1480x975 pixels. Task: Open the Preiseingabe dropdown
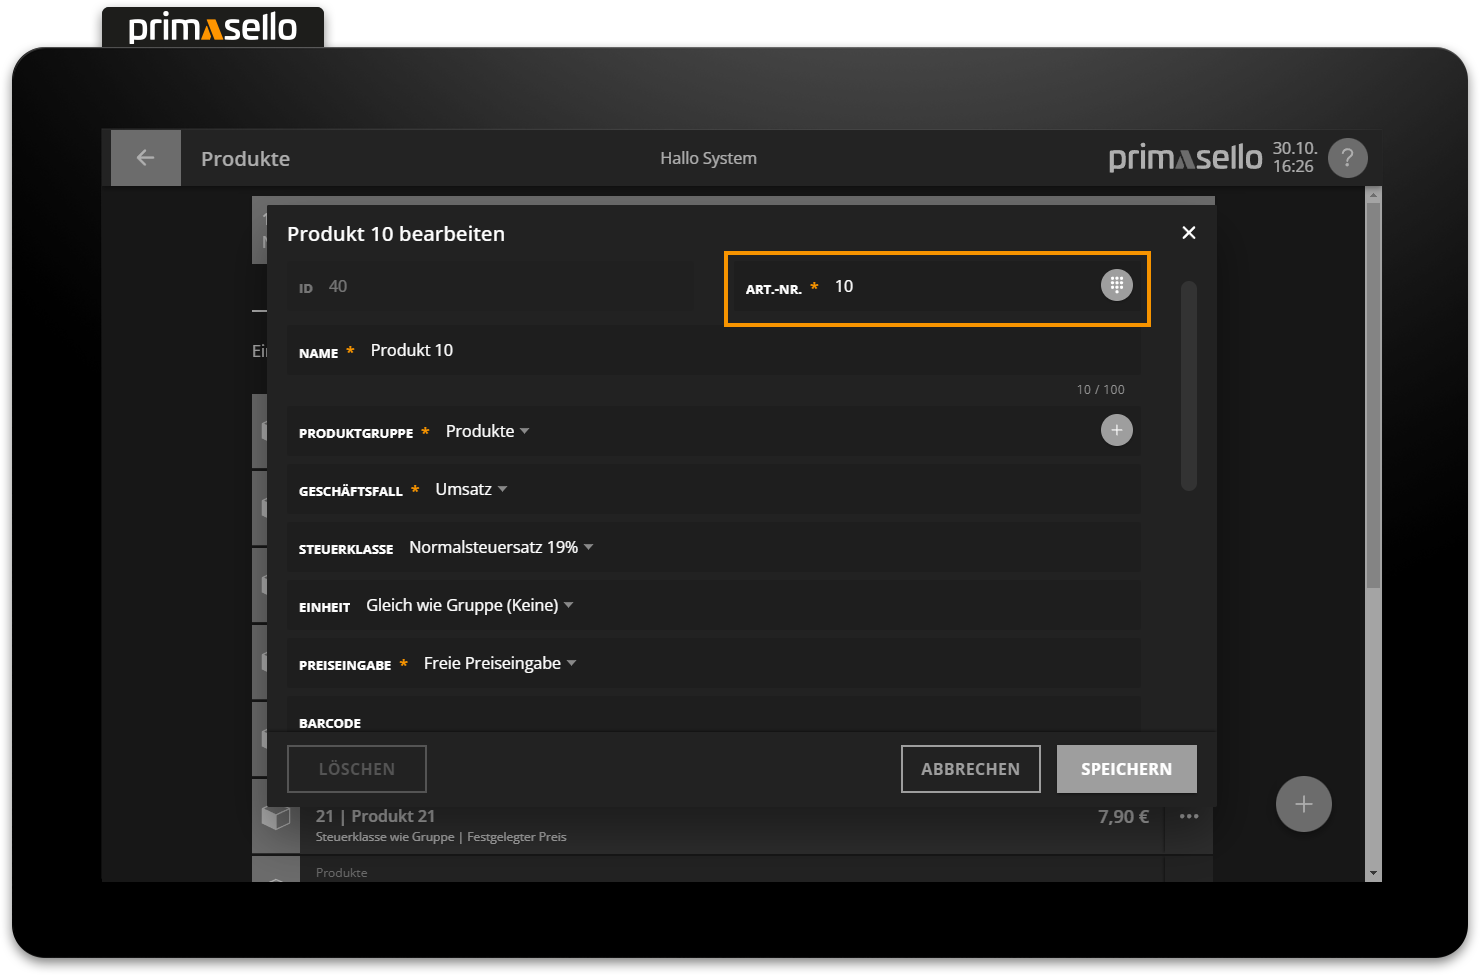tap(499, 662)
